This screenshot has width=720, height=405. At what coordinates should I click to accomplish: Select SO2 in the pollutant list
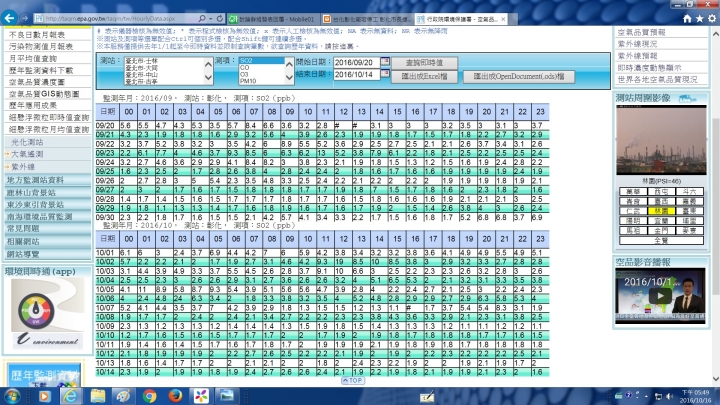[261, 61]
